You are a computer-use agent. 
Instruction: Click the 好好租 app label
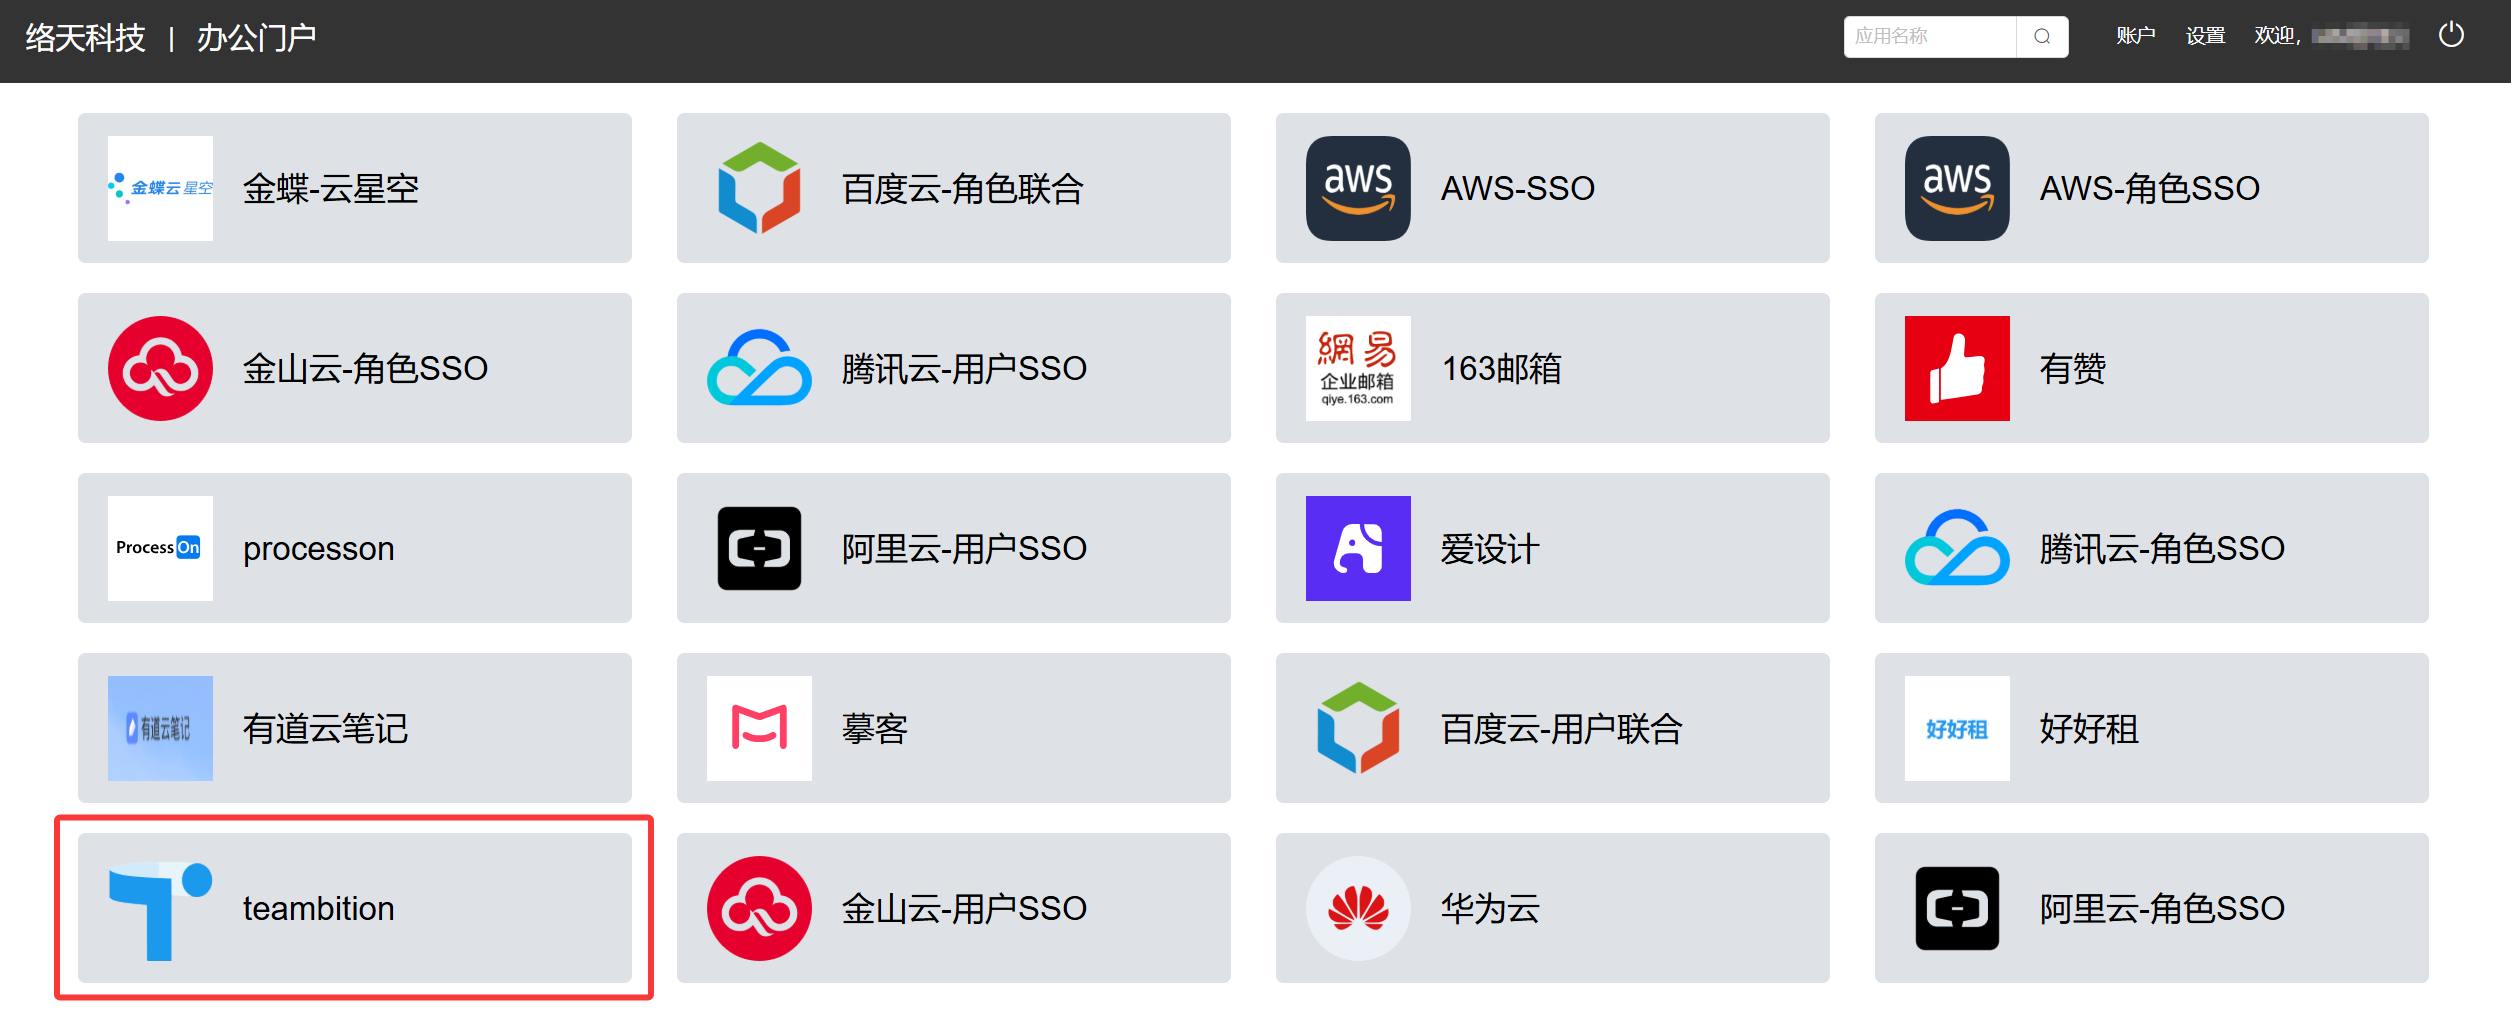(2089, 729)
